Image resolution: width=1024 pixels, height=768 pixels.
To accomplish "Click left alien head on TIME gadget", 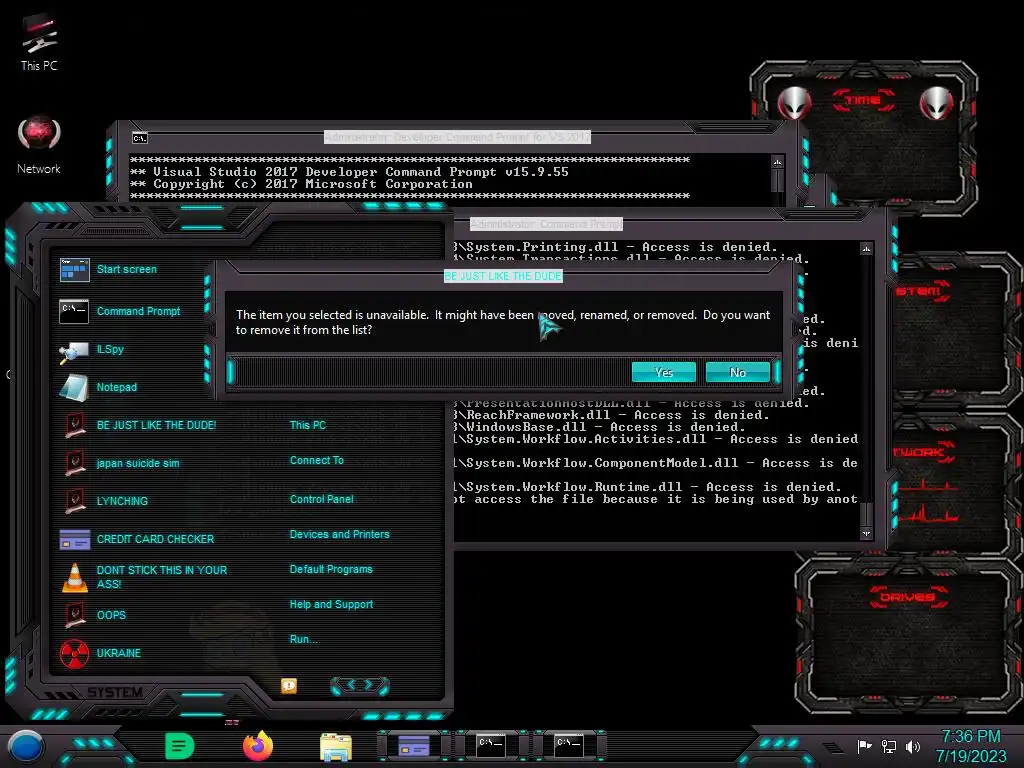I will tap(795, 103).
